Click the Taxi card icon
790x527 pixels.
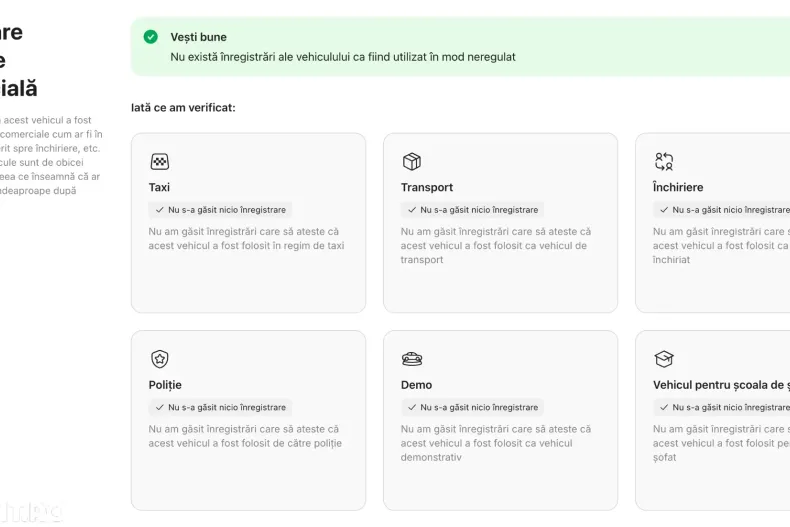pyautogui.click(x=159, y=162)
